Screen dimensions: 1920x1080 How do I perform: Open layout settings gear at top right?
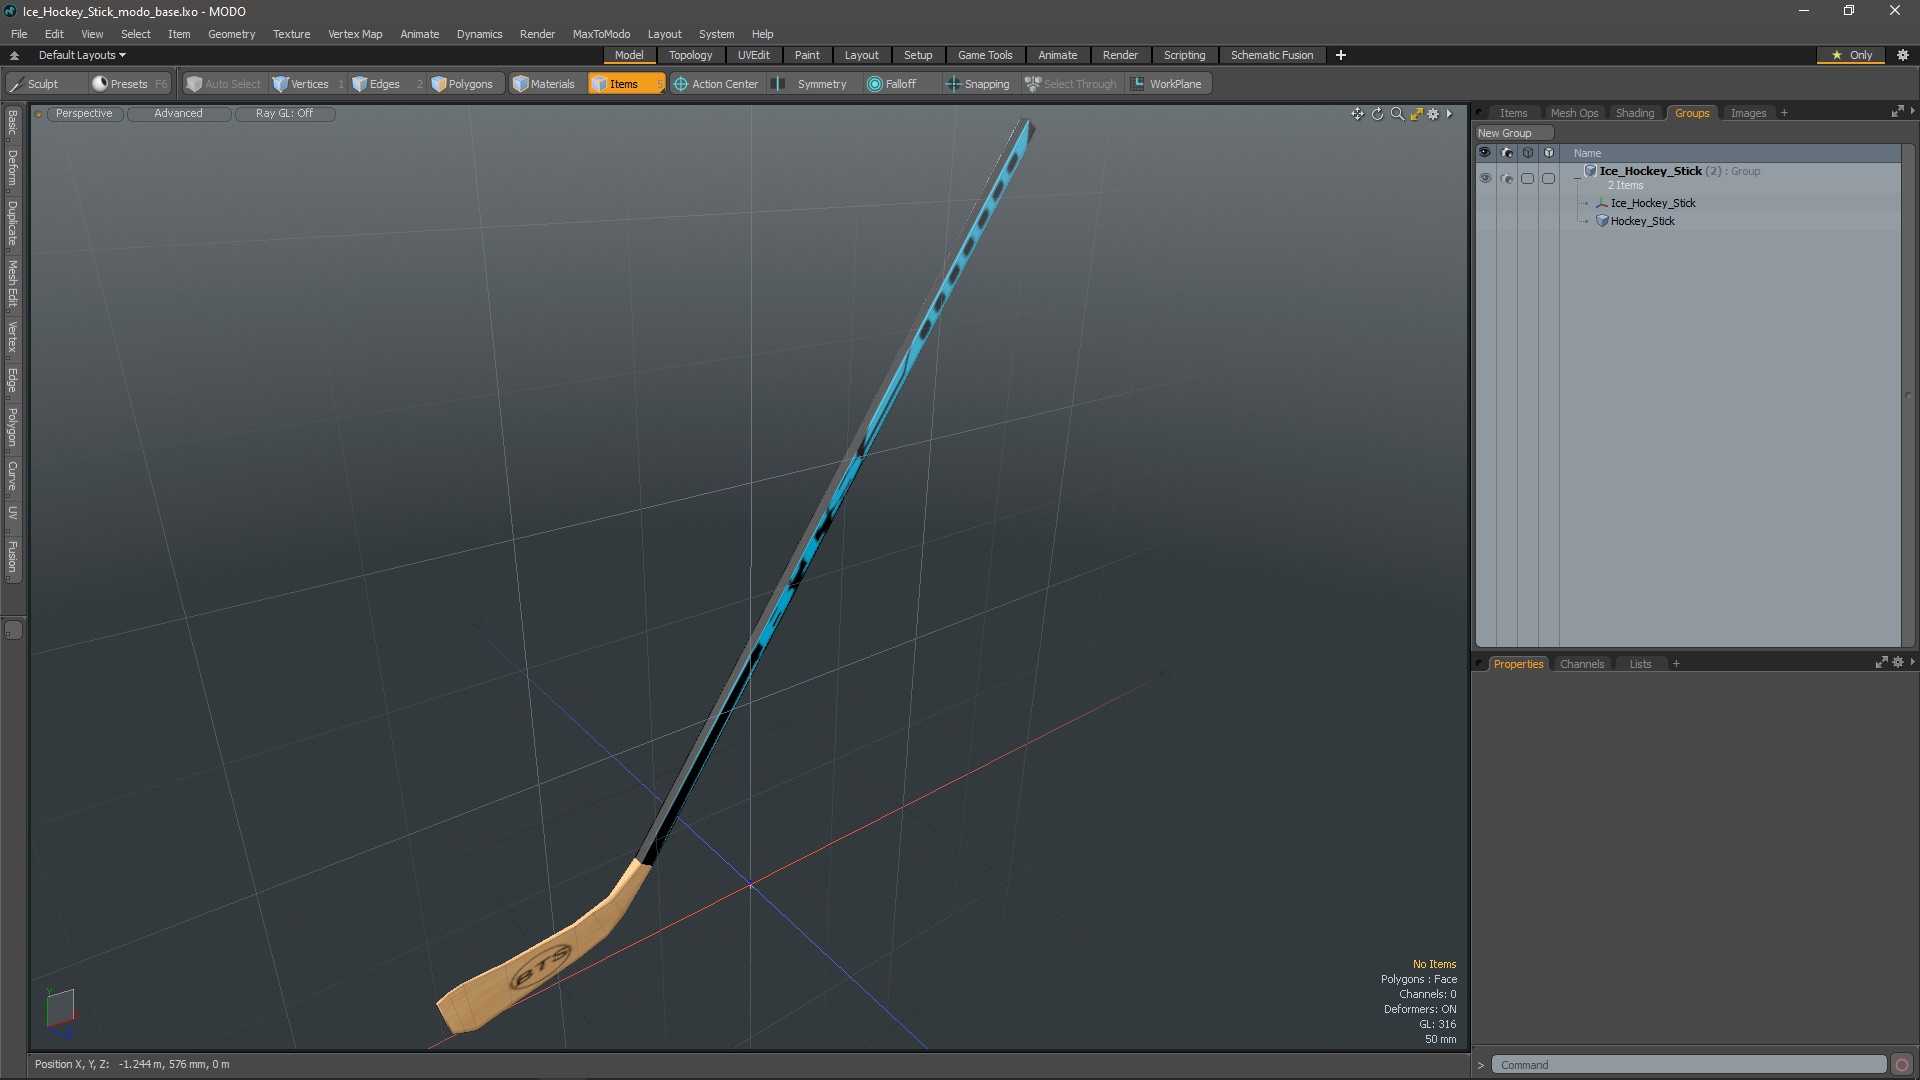[x=1903, y=55]
